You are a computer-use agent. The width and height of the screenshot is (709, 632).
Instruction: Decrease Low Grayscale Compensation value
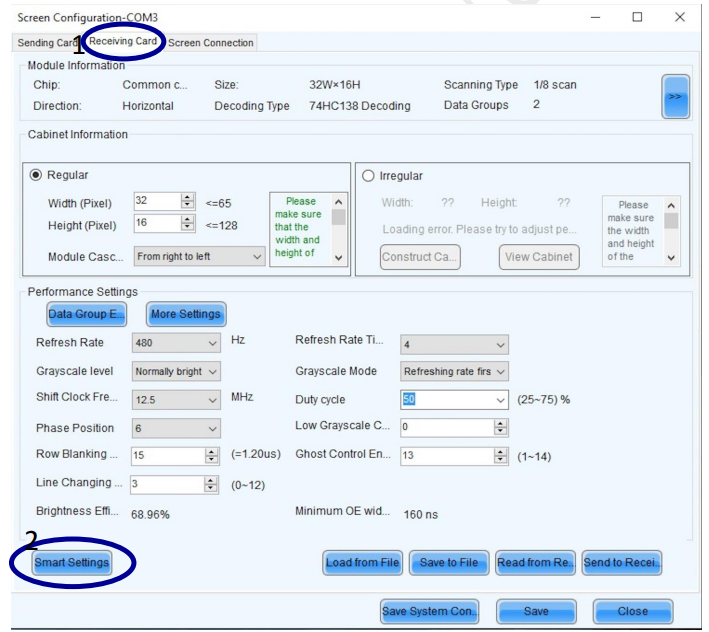[500, 431]
